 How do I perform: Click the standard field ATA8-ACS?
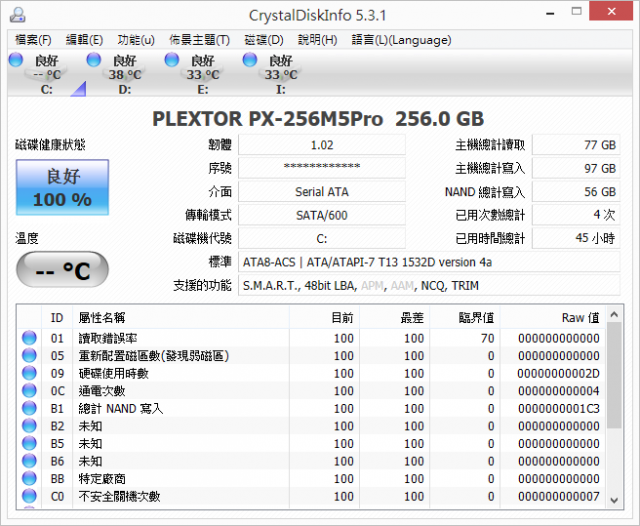[x=429, y=262]
